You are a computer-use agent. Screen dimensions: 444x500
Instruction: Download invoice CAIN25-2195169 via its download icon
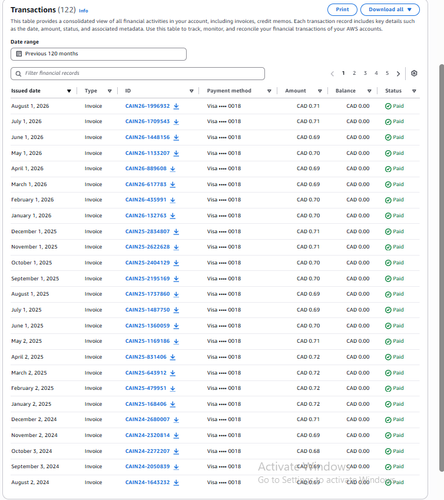coord(176,279)
